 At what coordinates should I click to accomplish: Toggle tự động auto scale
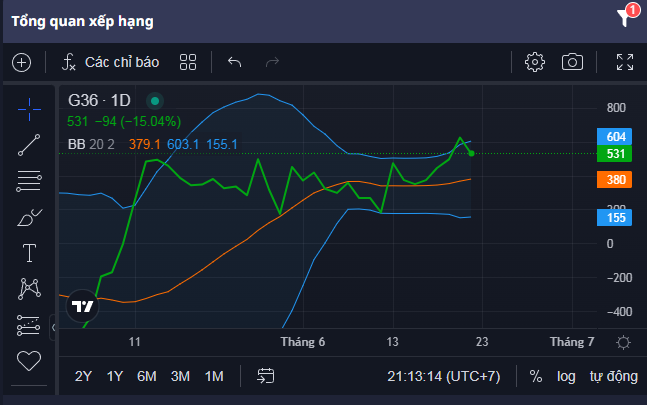click(614, 376)
